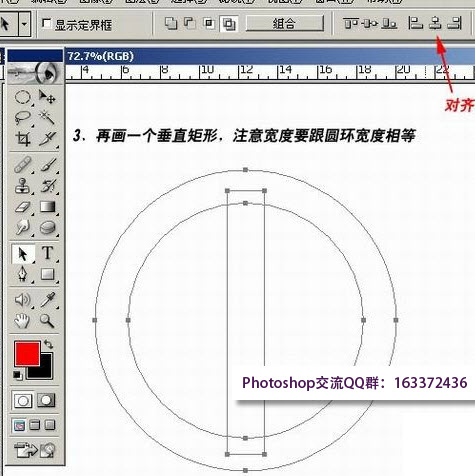Click the 72.7%(RGB) document title bar

tap(270, 56)
